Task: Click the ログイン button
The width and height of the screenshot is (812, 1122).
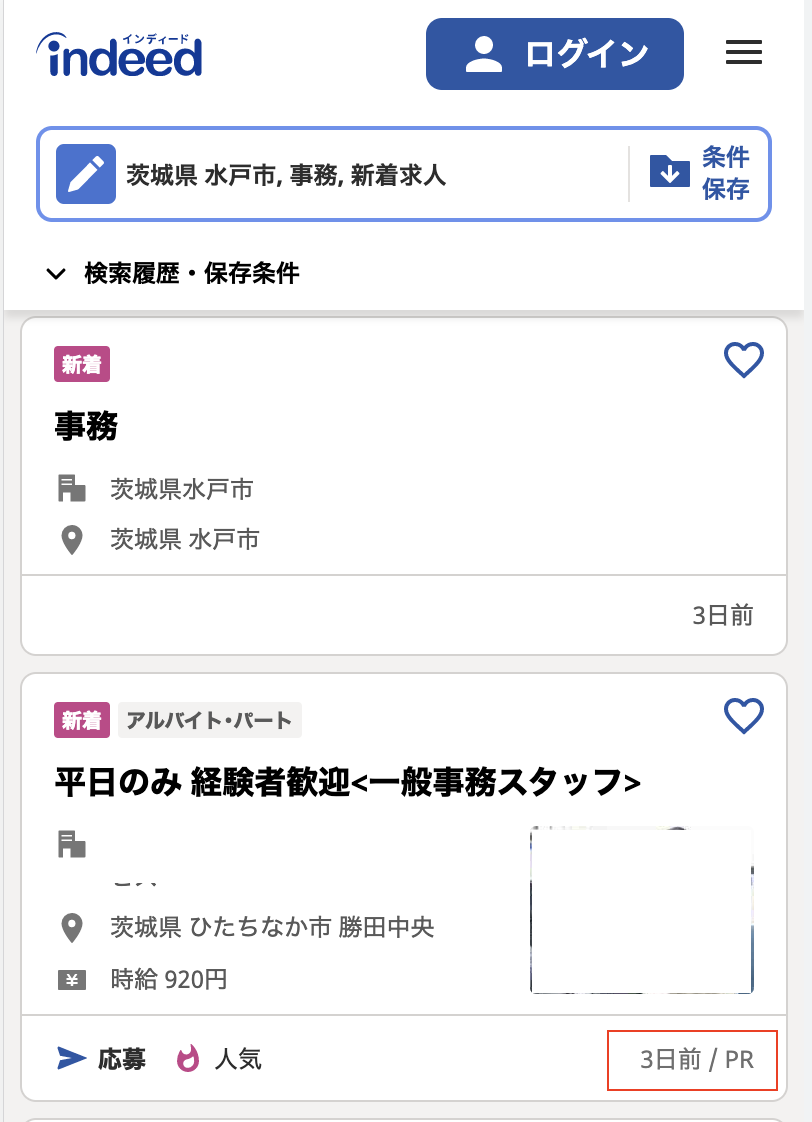Action: point(554,54)
